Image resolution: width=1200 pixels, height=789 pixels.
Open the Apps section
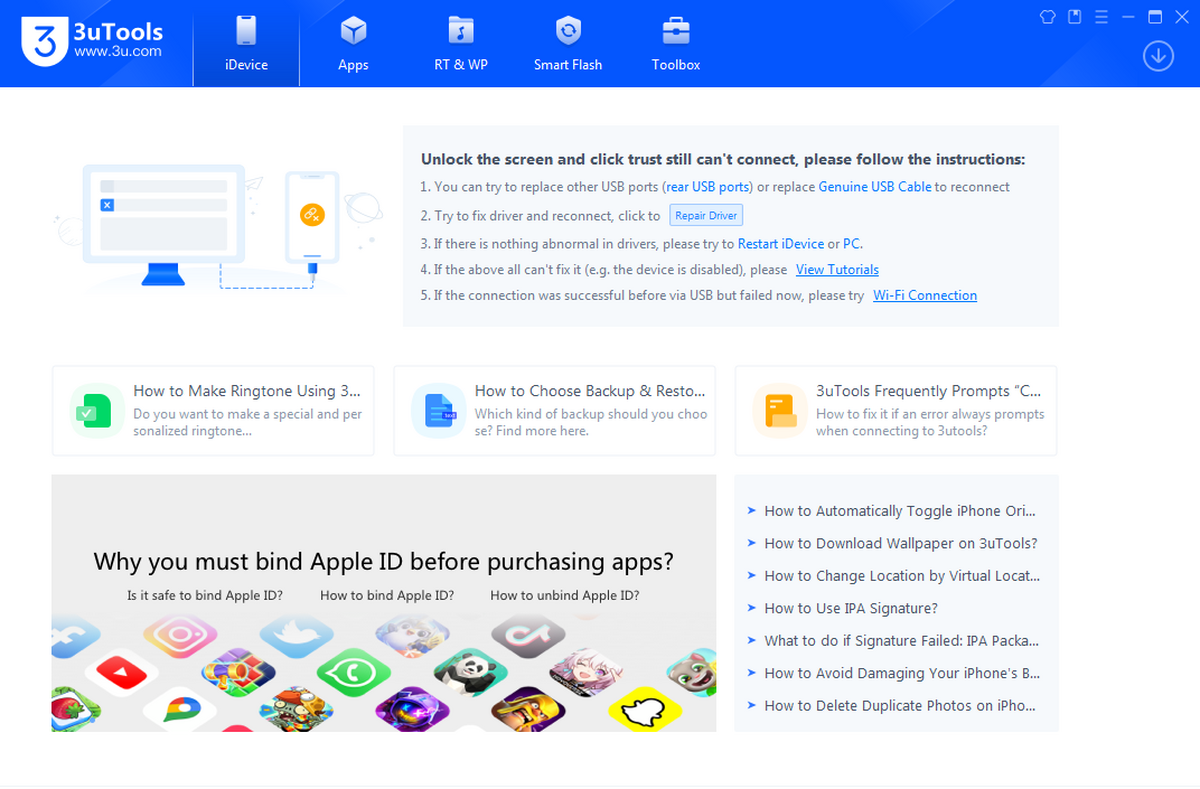point(353,45)
